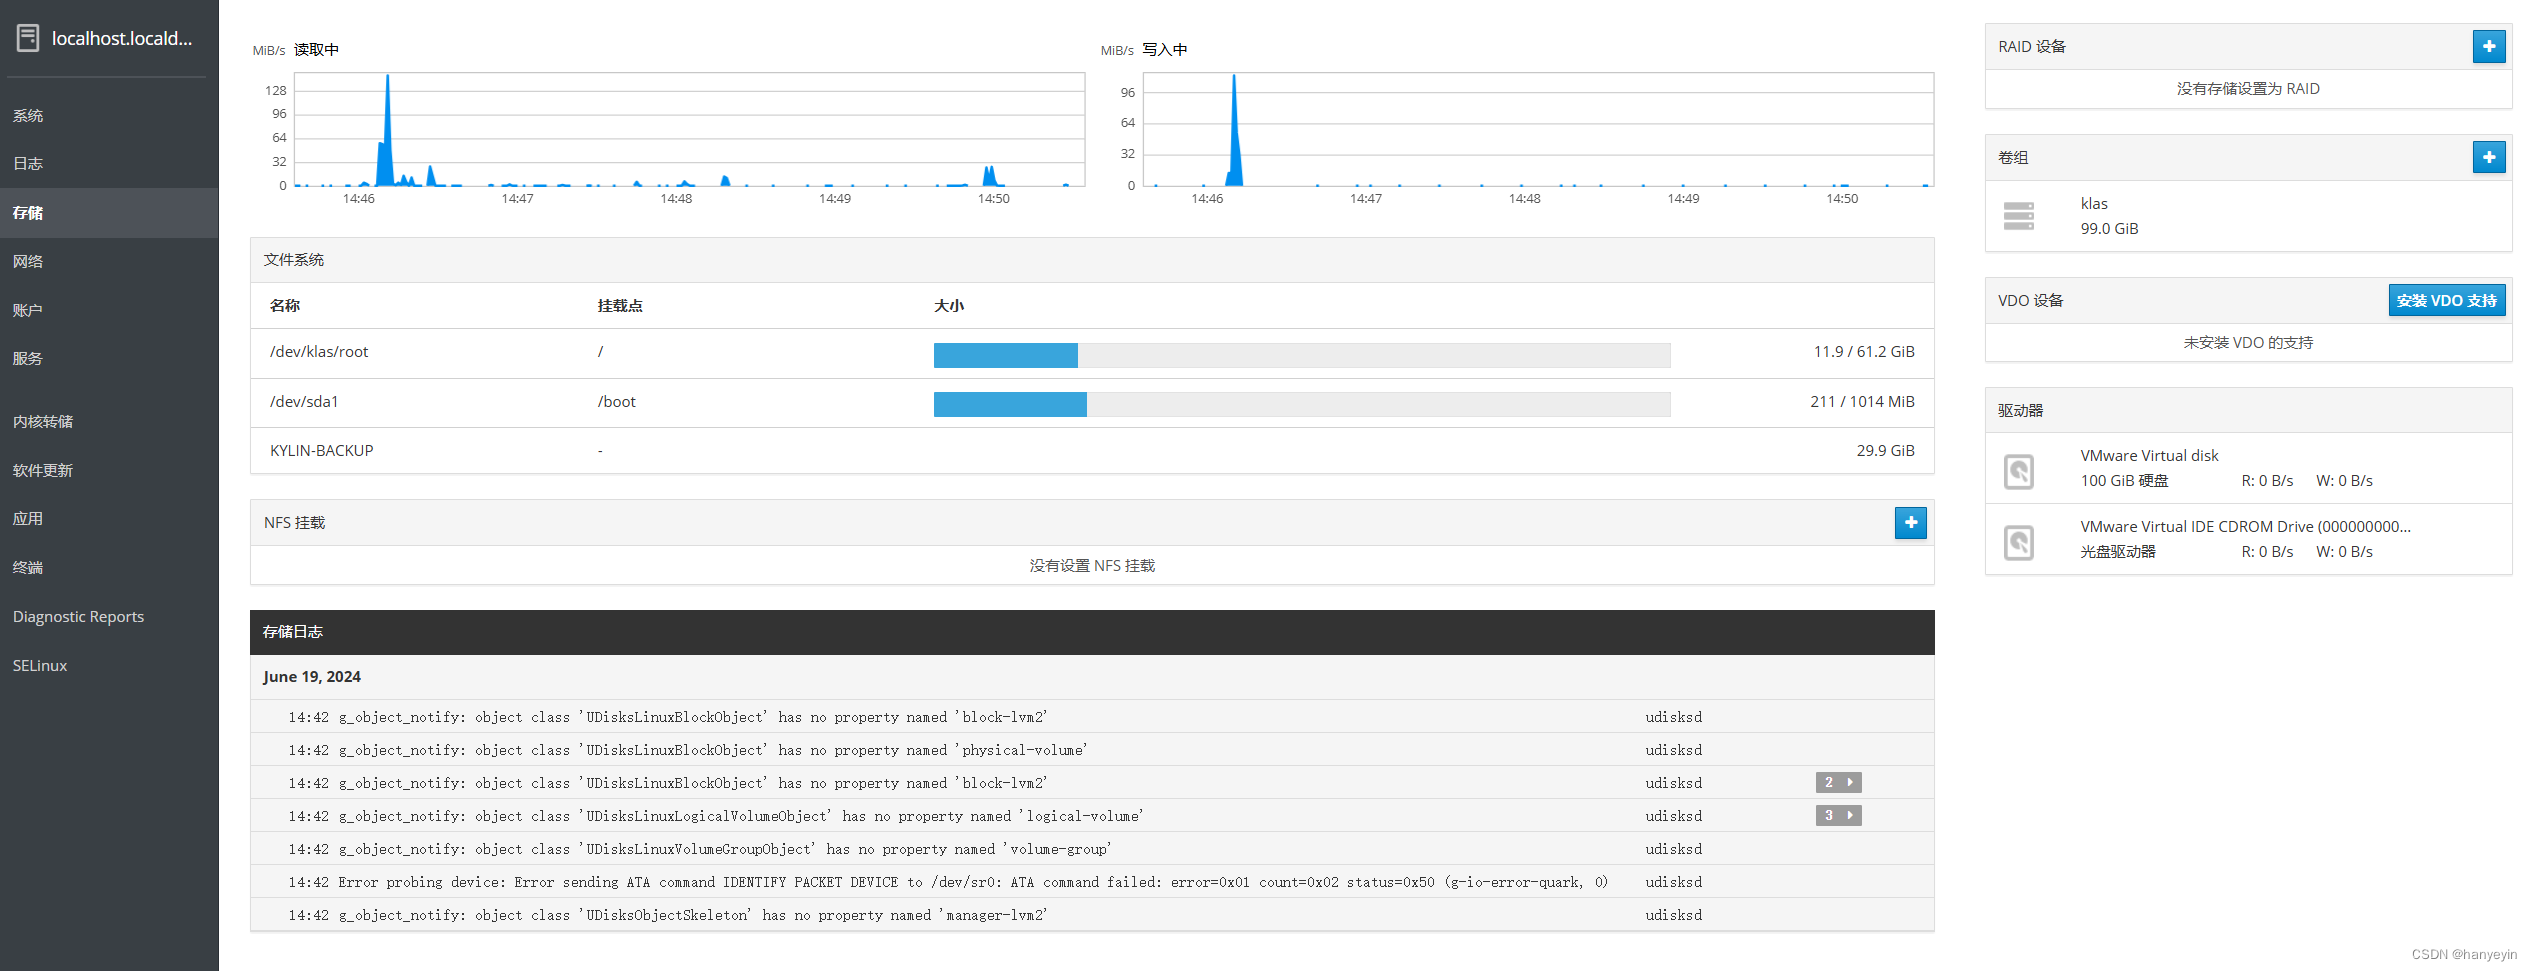
Task: Select 存储 in the sidebar
Action: pos(109,212)
